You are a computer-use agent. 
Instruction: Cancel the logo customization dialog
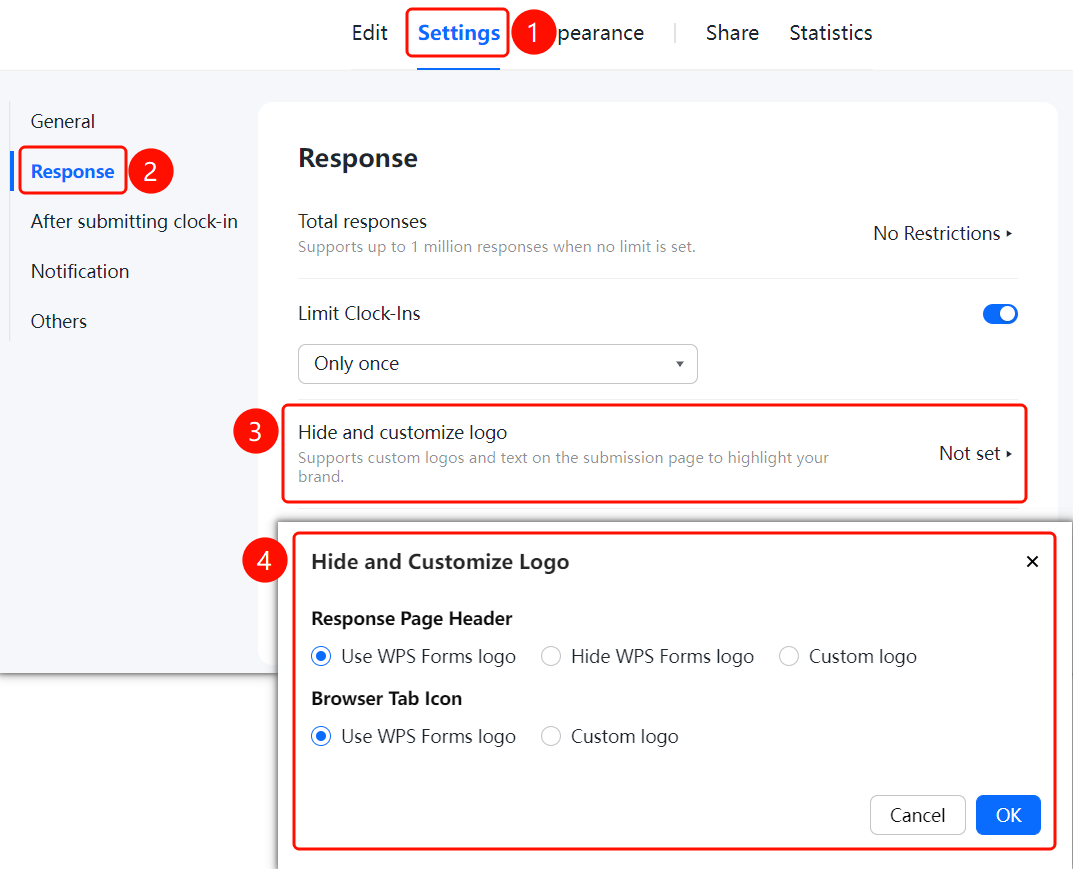click(917, 815)
